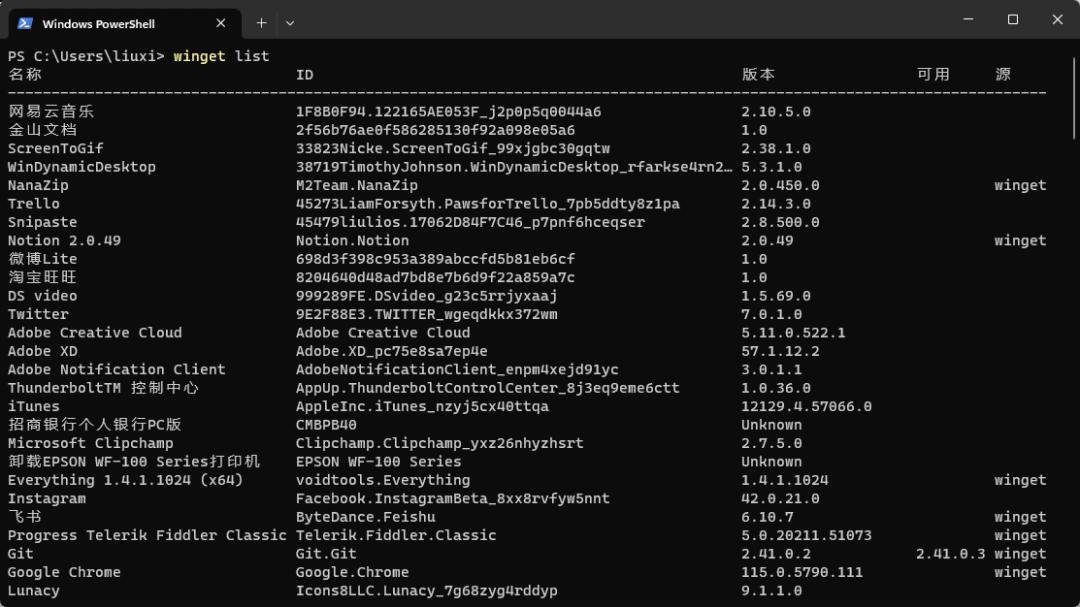Screen dimensions: 1080x607
Task: Minimize the terminal window
Action: (968, 19)
